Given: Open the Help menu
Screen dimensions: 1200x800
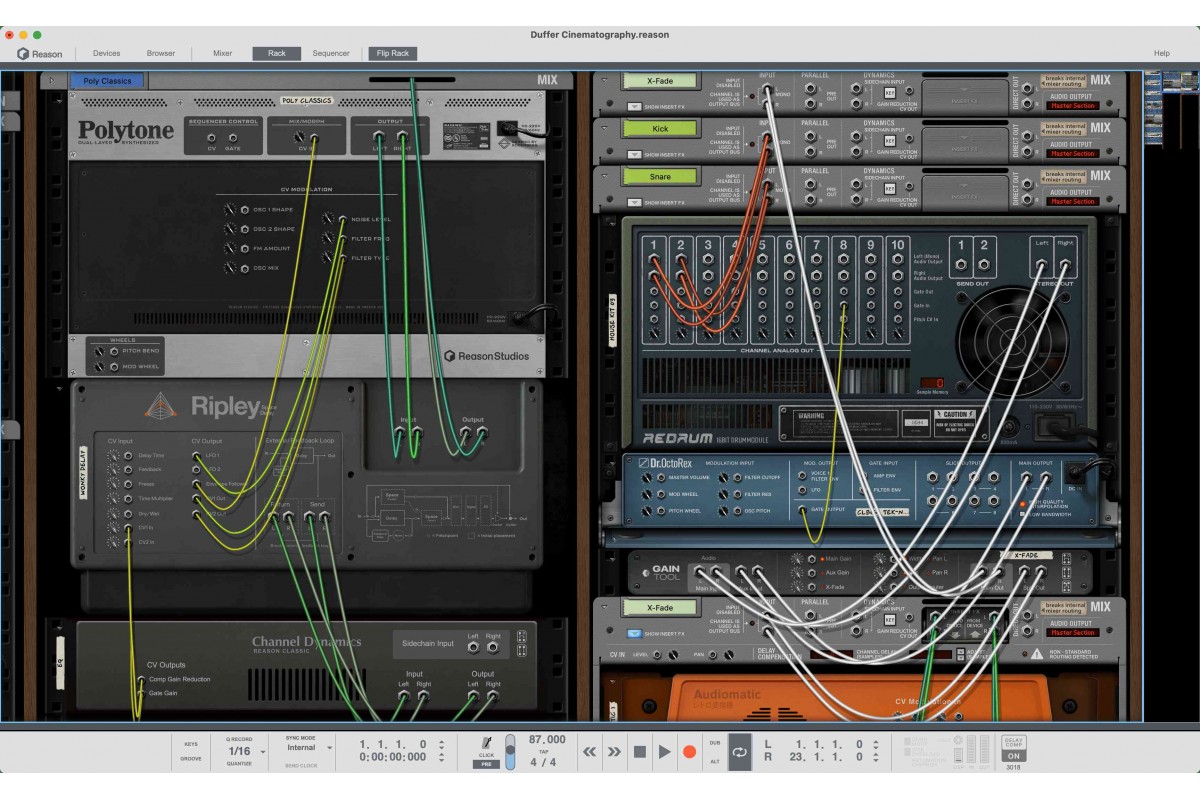Looking at the screenshot, I should [x=1161, y=53].
